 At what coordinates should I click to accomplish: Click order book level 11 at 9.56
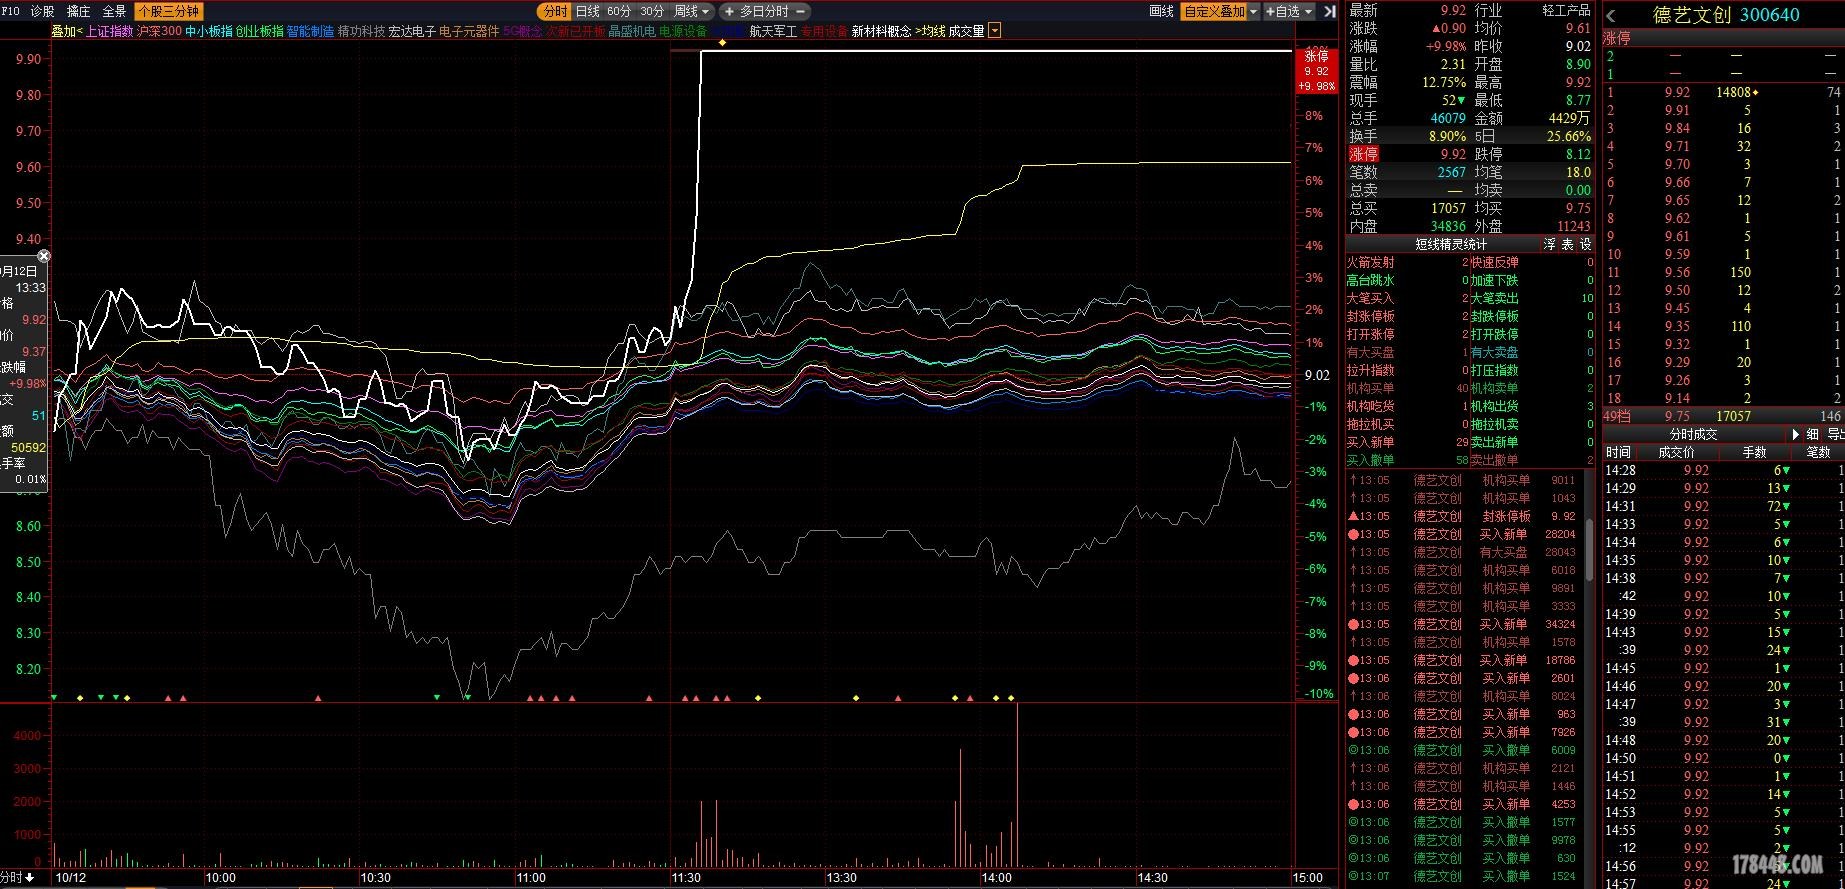coord(1723,272)
